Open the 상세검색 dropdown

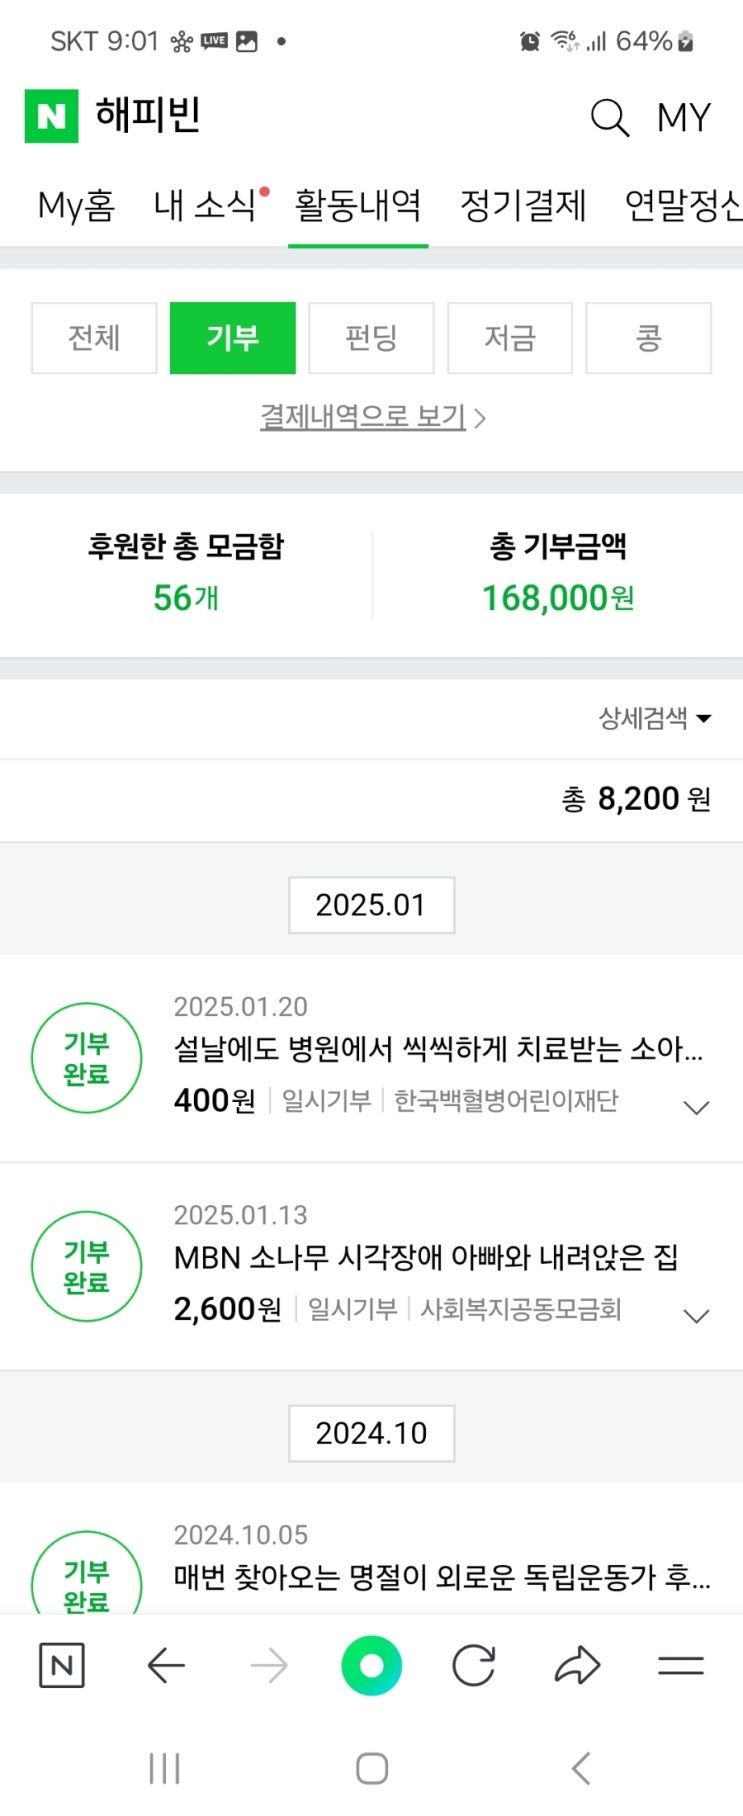(654, 718)
